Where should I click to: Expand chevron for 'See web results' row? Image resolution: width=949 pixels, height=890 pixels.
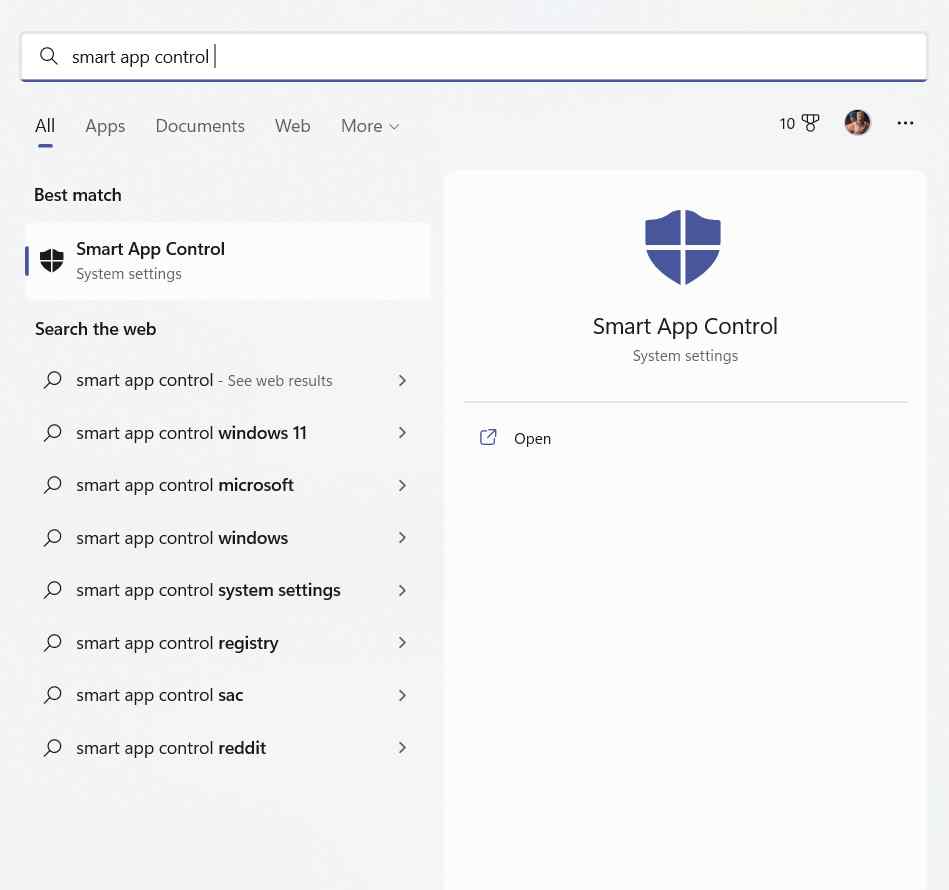click(x=402, y=381)
